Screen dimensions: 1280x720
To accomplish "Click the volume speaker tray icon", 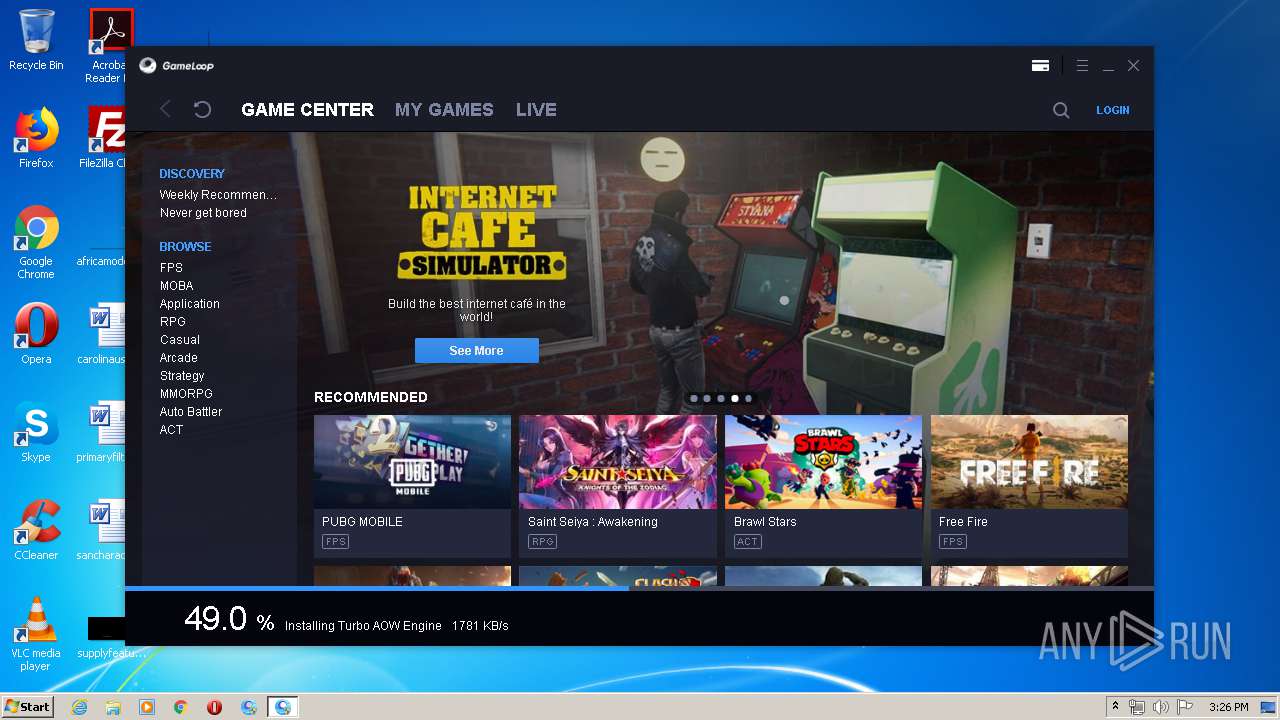I will click(x=1160, y=707).
